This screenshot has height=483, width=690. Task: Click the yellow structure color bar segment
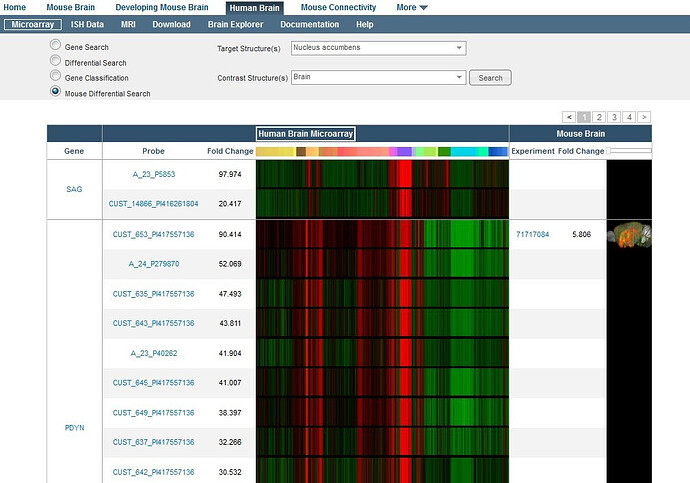click(x=275, y=151)
